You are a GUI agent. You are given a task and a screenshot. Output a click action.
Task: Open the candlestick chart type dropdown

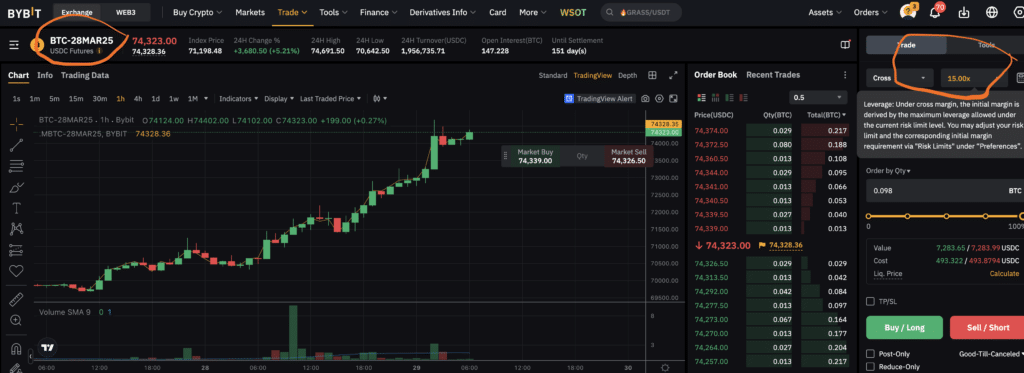click(x=380, y=99)
